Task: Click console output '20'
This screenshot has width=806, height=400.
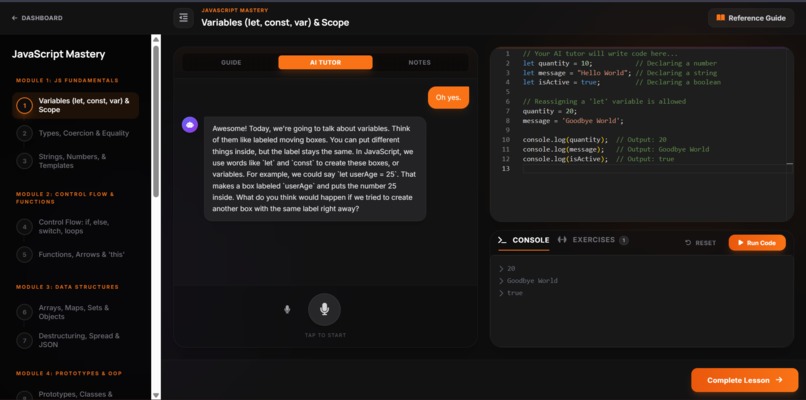Action: 511,268
